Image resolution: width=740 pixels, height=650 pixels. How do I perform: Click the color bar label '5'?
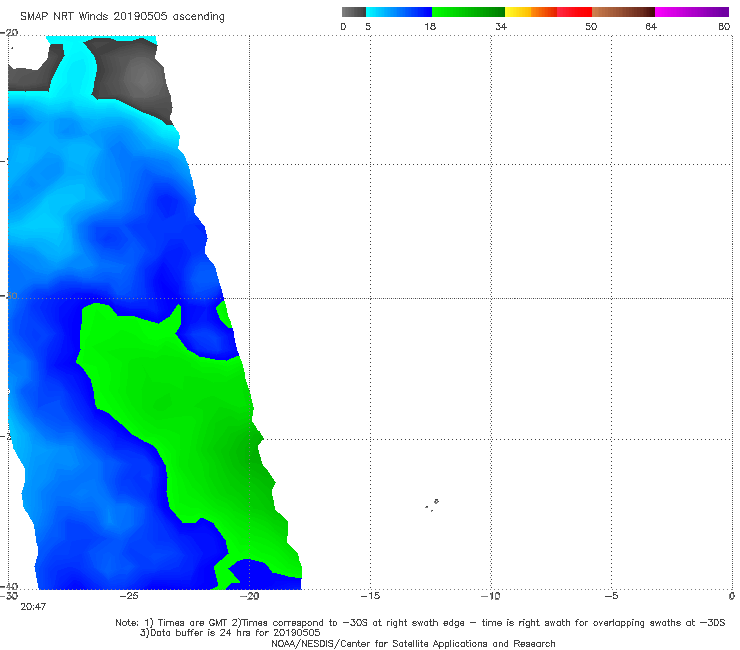click(368, 27)
